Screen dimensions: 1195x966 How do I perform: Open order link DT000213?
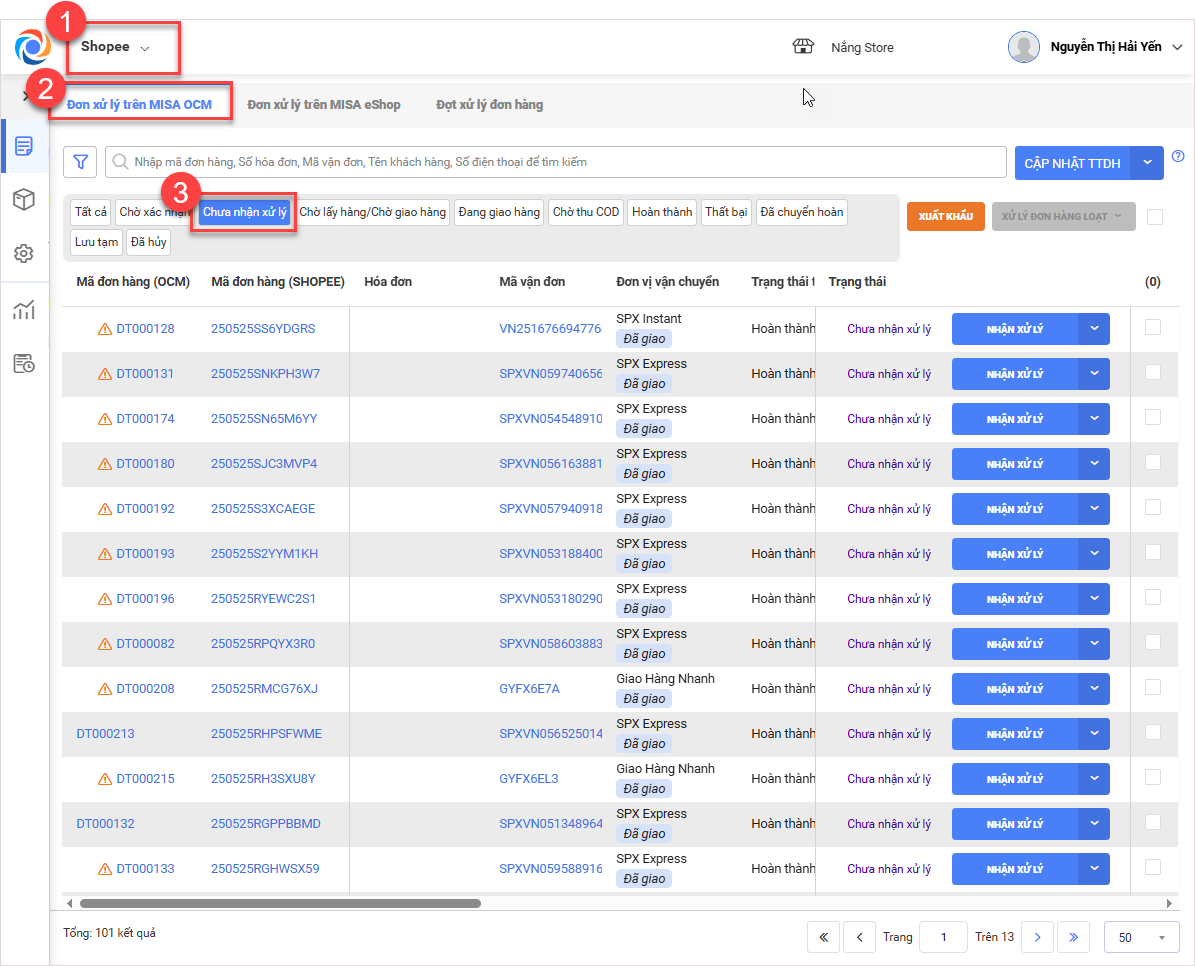tap(105, 734)
